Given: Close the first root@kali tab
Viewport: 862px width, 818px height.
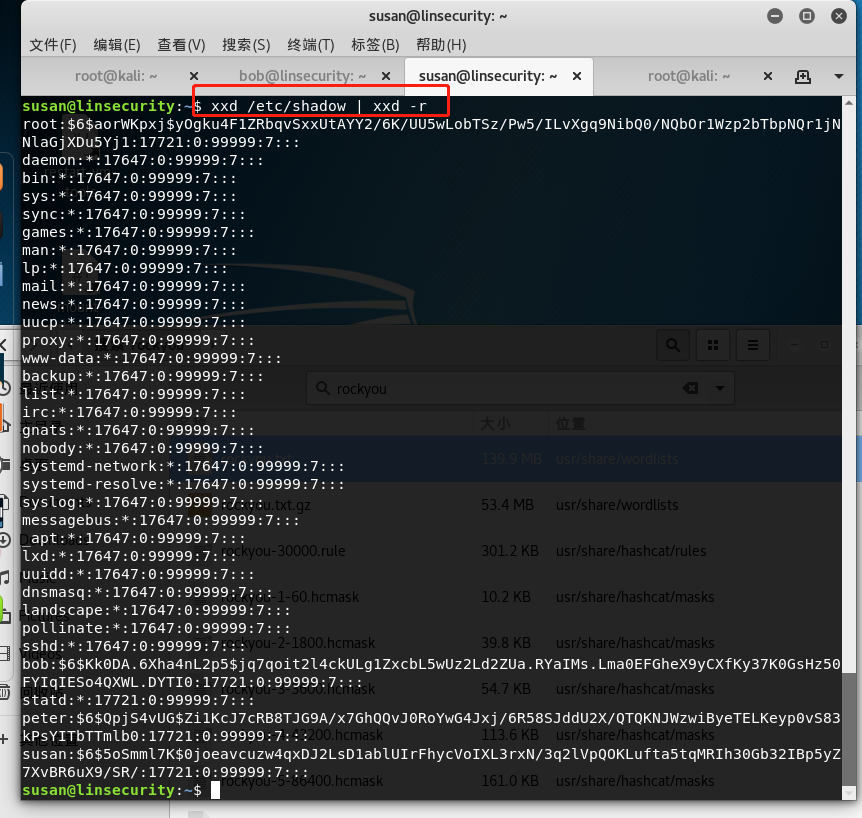Looking at the screenshot, I should click(194, 76).
